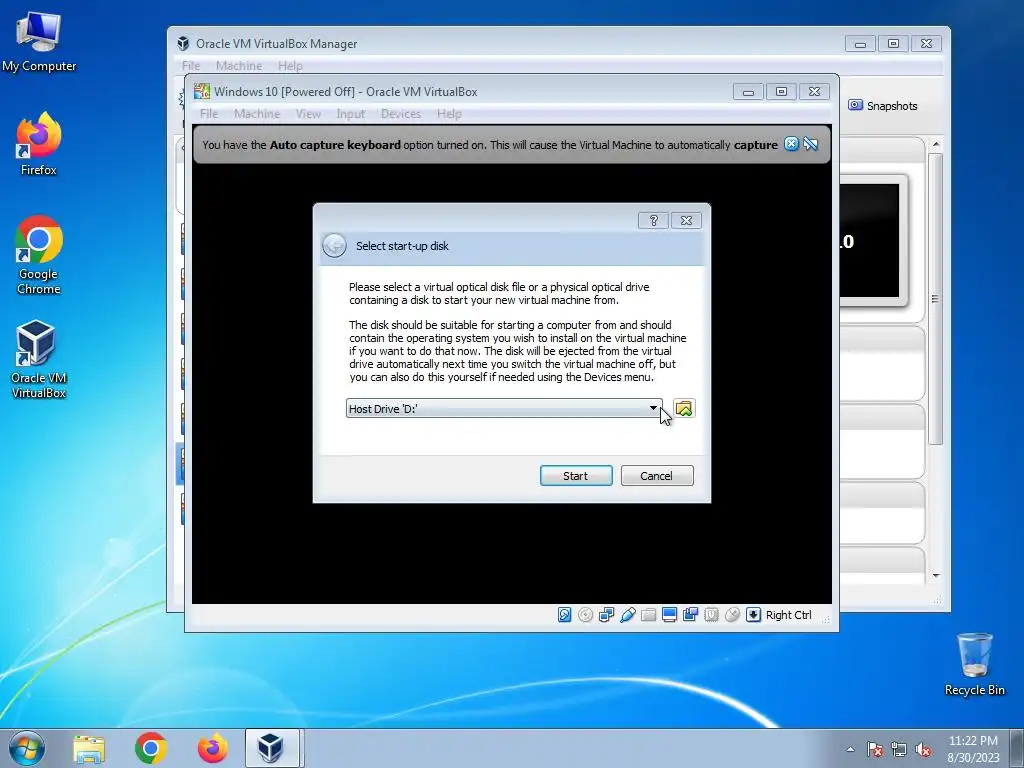Screen dimensions: 1024x768
Task: Click the display status bar icon
Action: (x=669, y=615)
